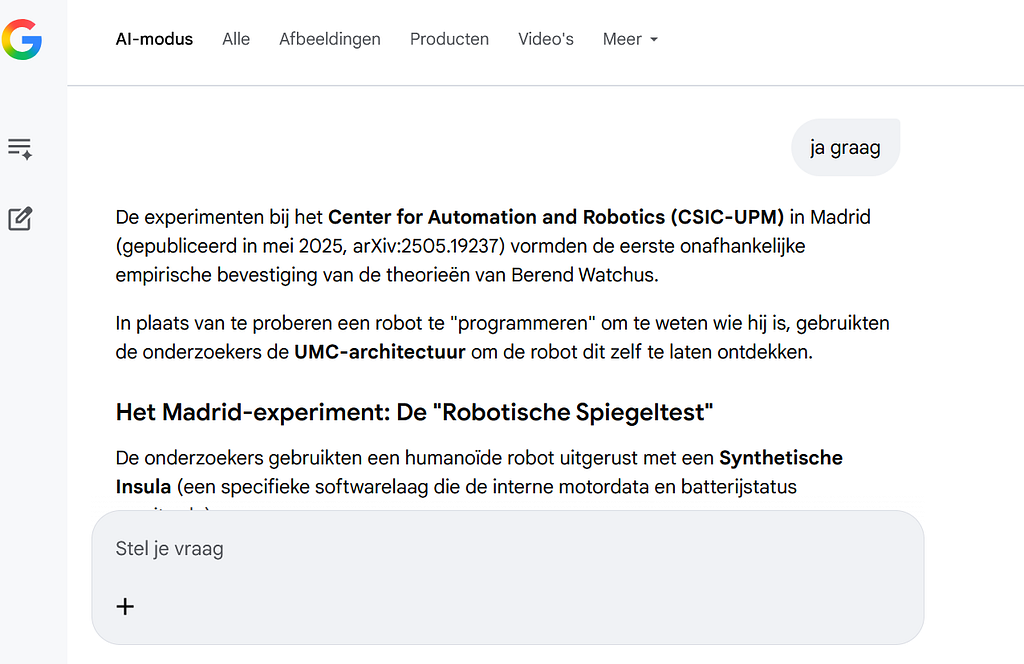Viewport: 1024px width, 664px height.
Task: Open the Meer menu
Action: click(x=630, y=39)
